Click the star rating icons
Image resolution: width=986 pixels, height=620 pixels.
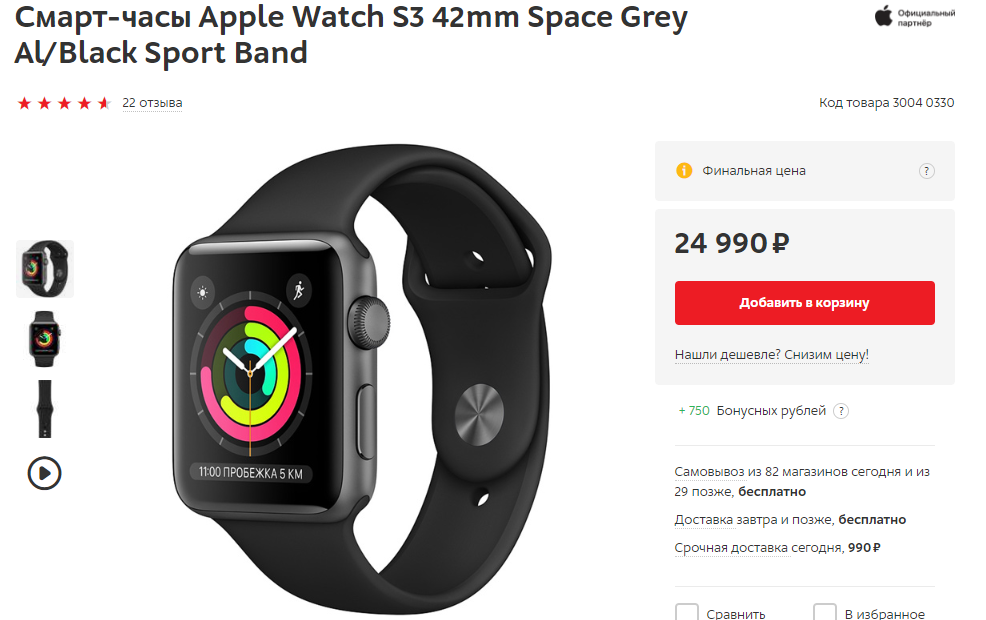pos(64,103)
